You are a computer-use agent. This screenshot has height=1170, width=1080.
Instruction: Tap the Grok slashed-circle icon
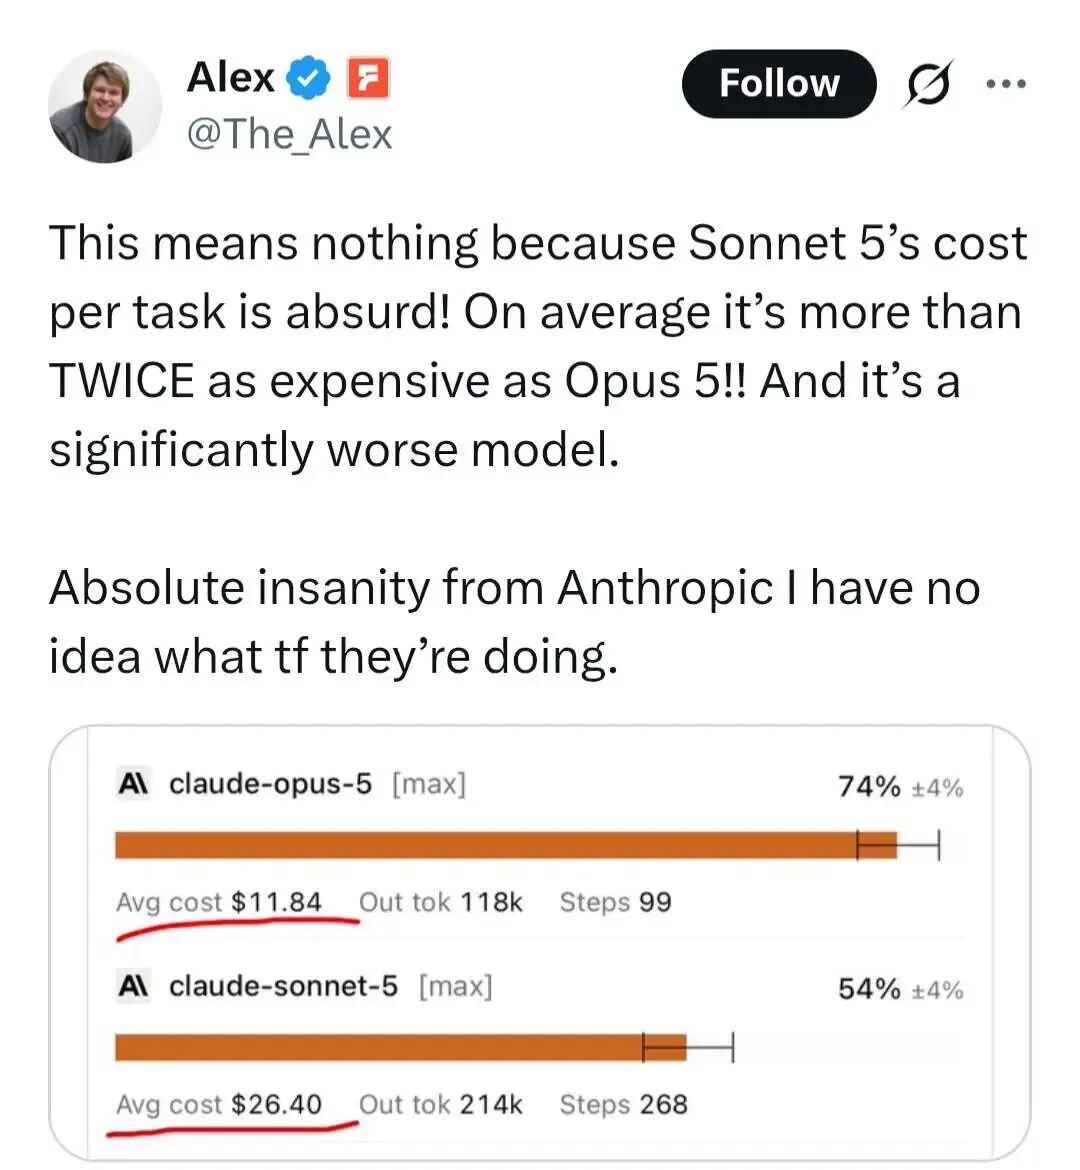tap(928, 84)
